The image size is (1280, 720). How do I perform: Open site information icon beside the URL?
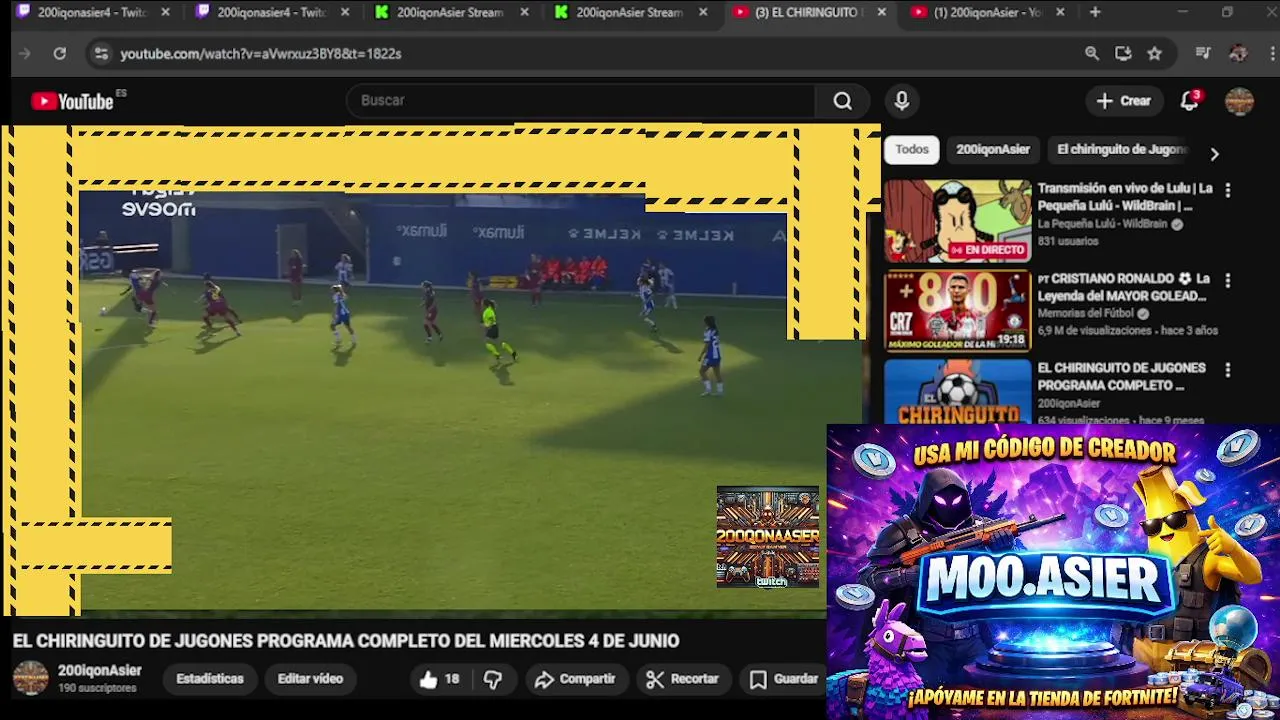tap(100, 54)
